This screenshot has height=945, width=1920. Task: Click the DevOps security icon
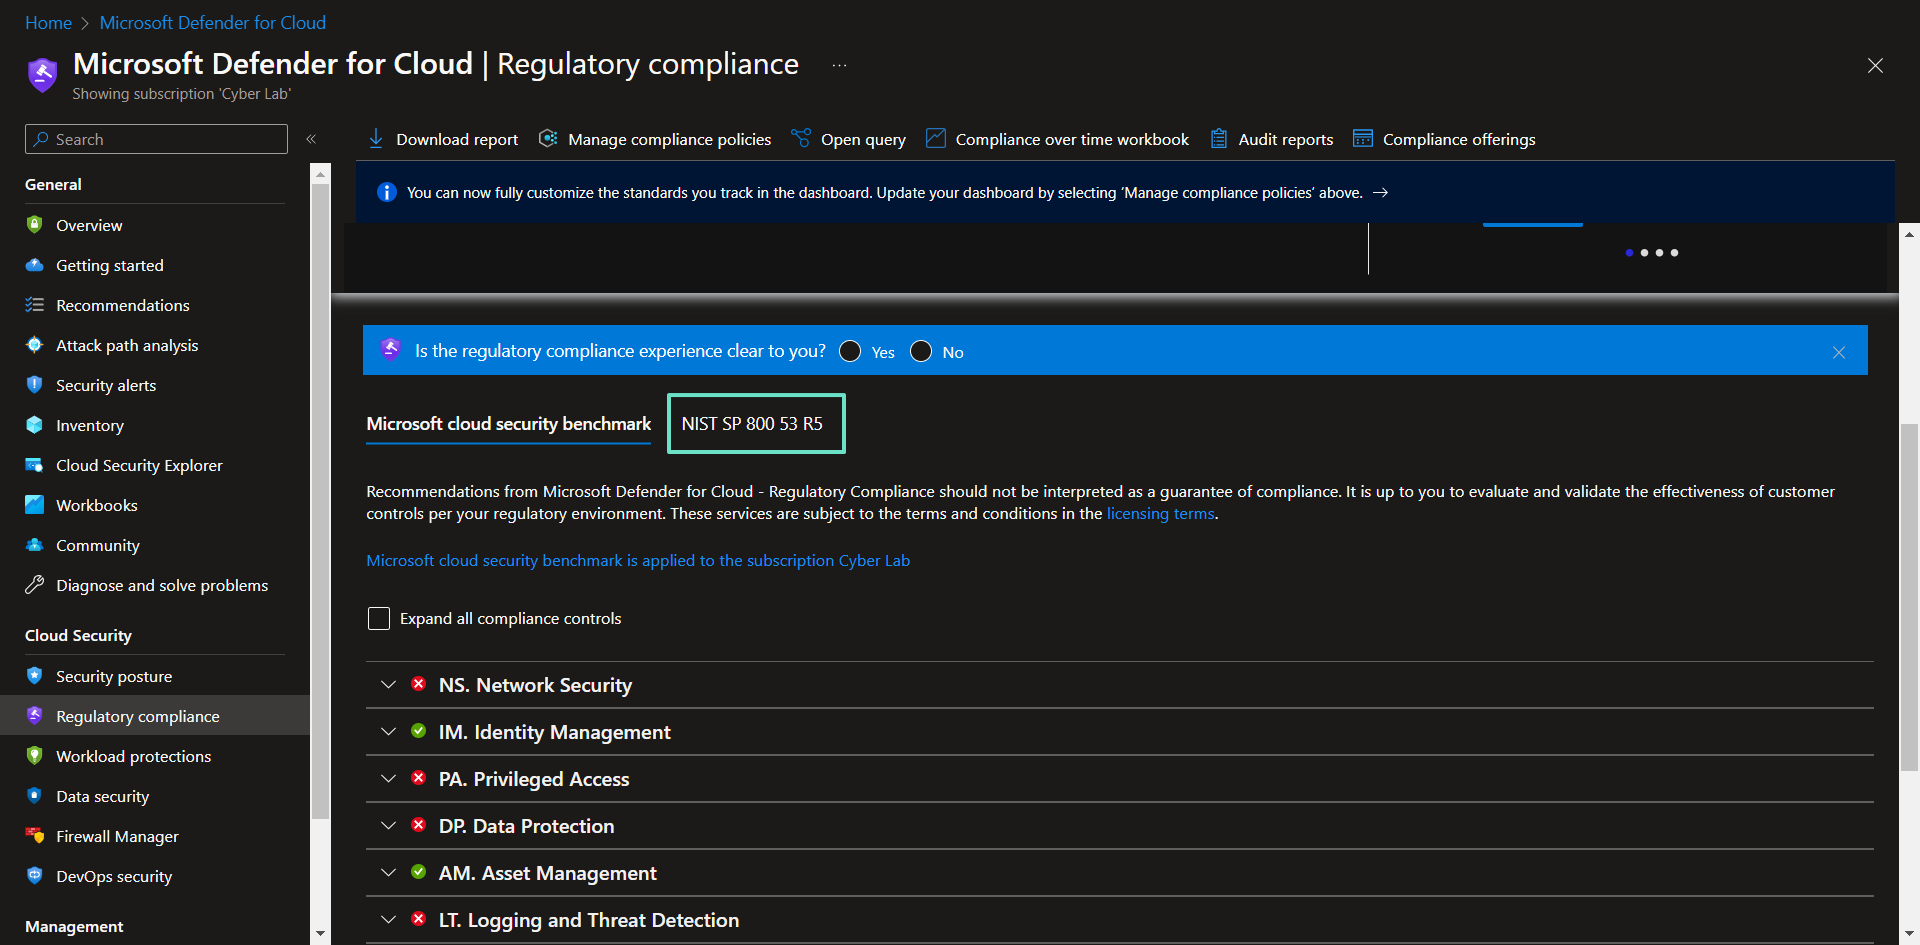[35, 876]
